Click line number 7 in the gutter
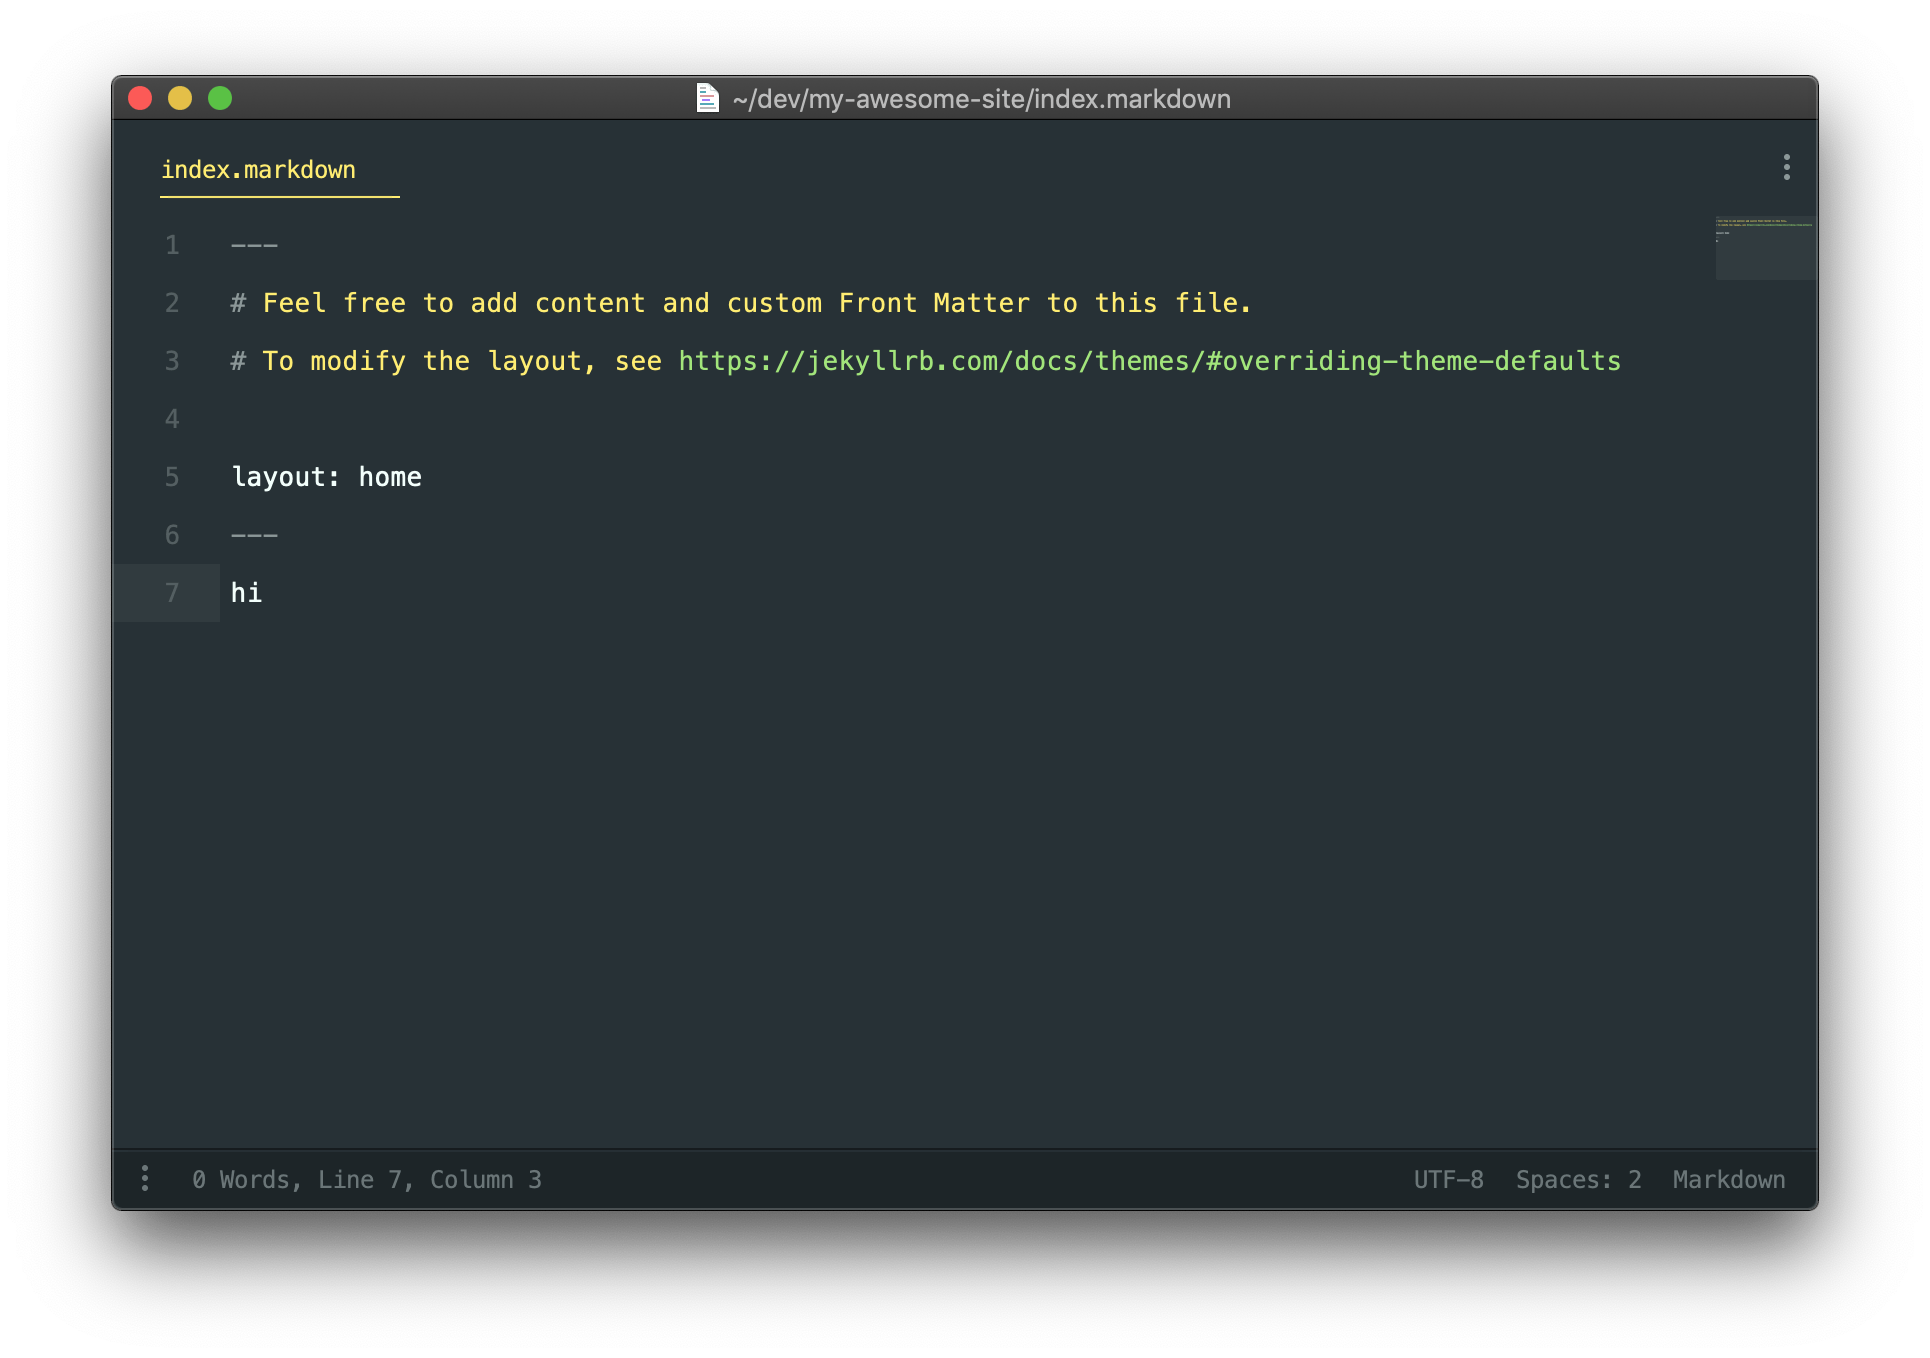This screenshot has width=1930, height=1358. (172, 593)
